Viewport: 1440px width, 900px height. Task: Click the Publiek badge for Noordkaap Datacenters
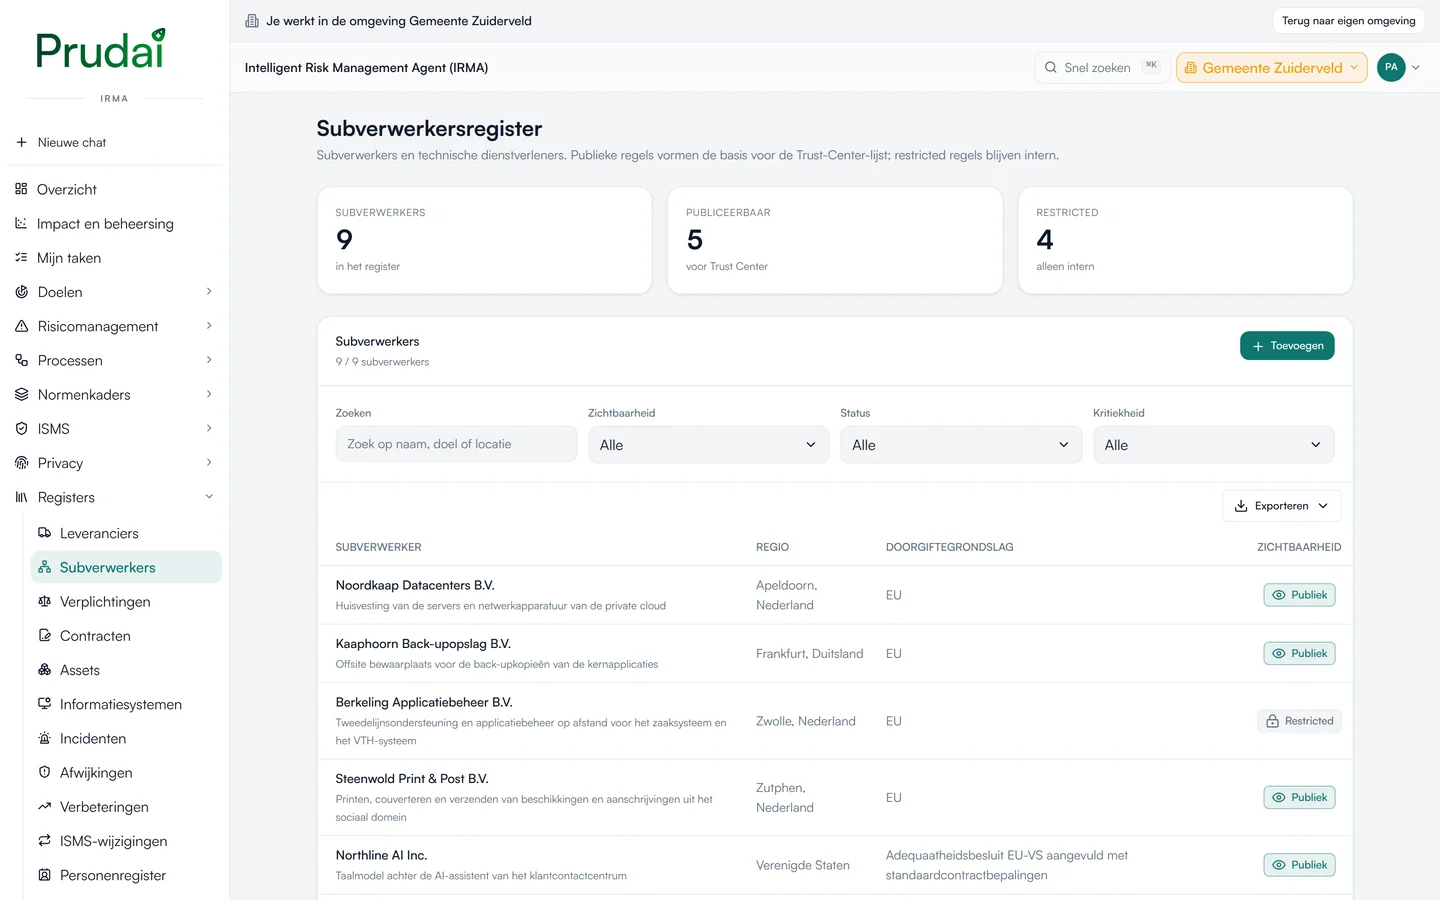1300,595
